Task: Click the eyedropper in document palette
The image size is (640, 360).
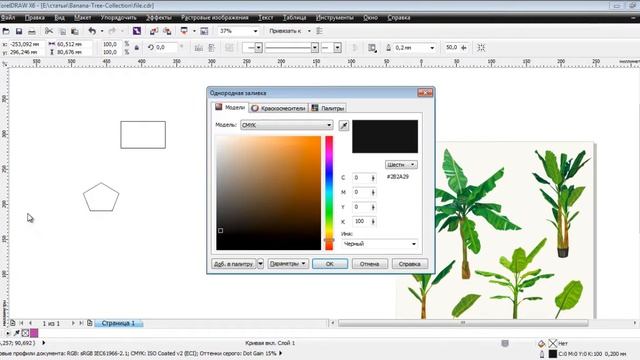Action: [17, 333]
